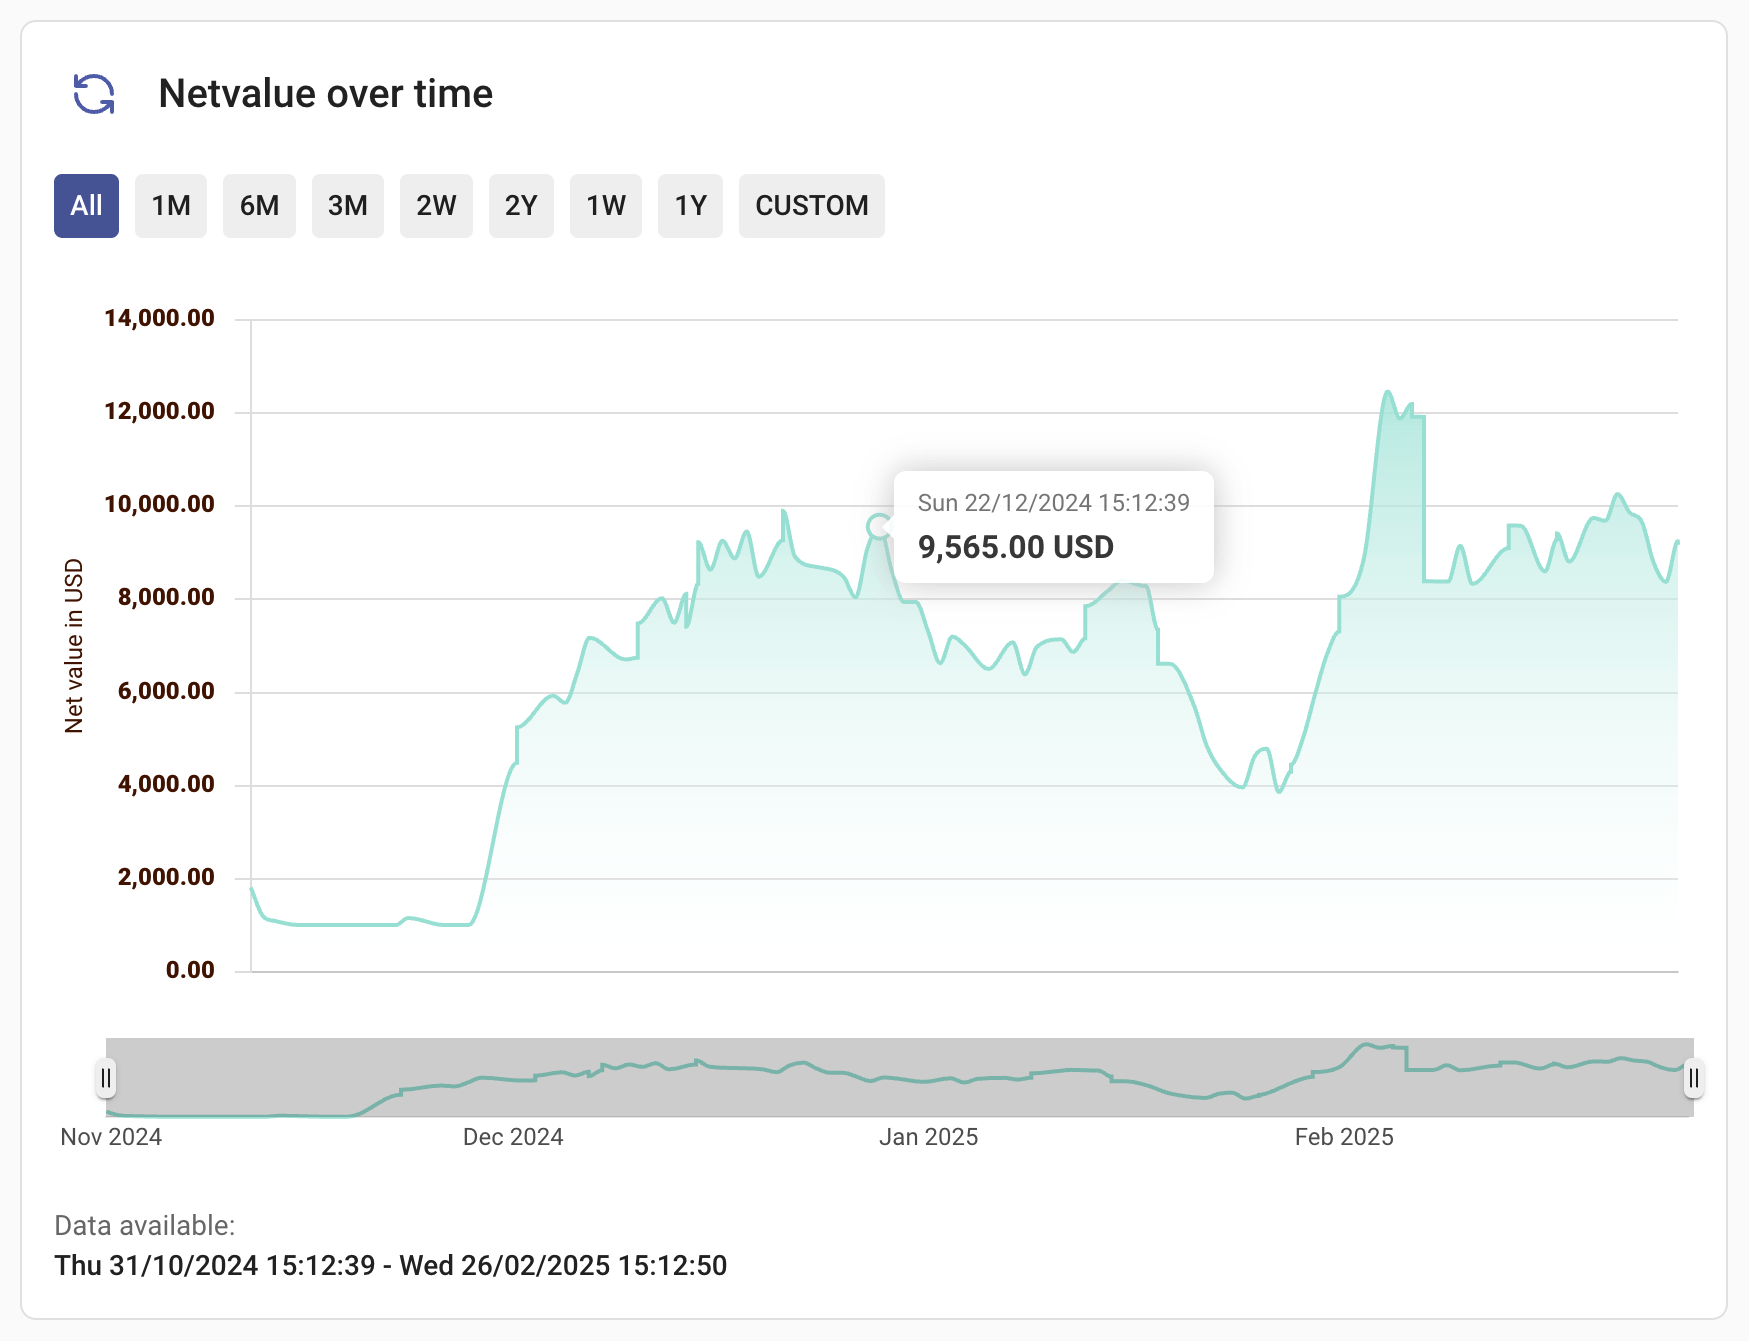1749x1341 pixels.
Task: Click the tooltip date Sun 22/12/2024
Action: 1054,502
